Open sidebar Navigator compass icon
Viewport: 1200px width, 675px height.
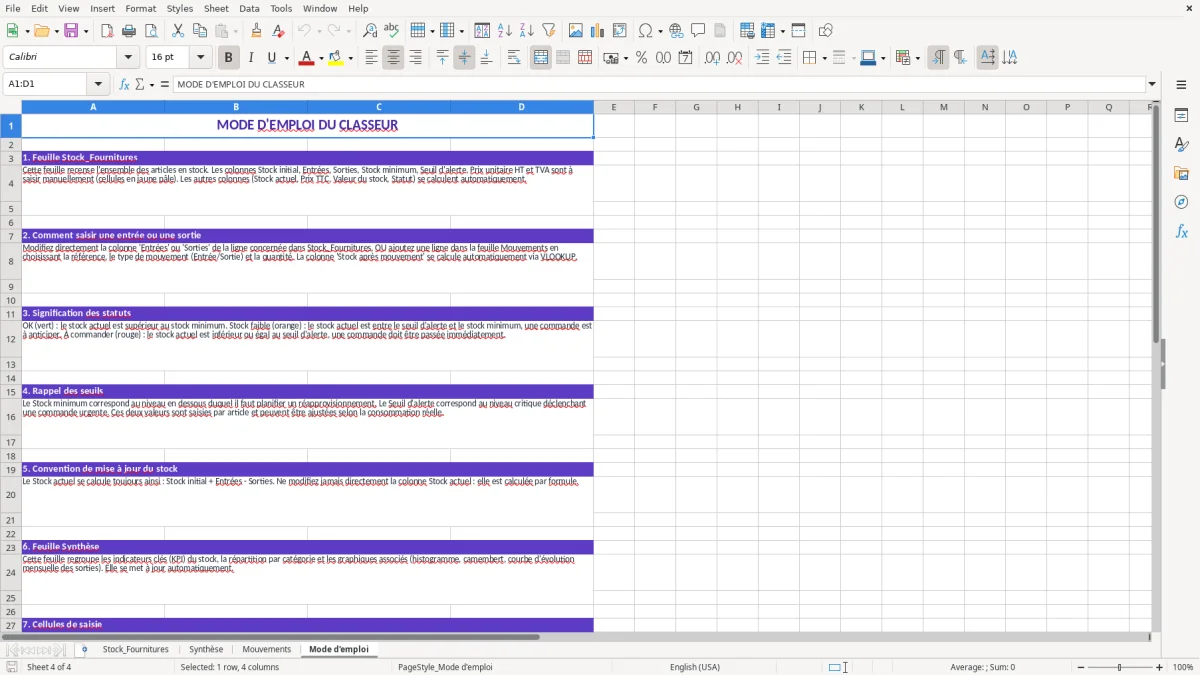click(1181, 202)
